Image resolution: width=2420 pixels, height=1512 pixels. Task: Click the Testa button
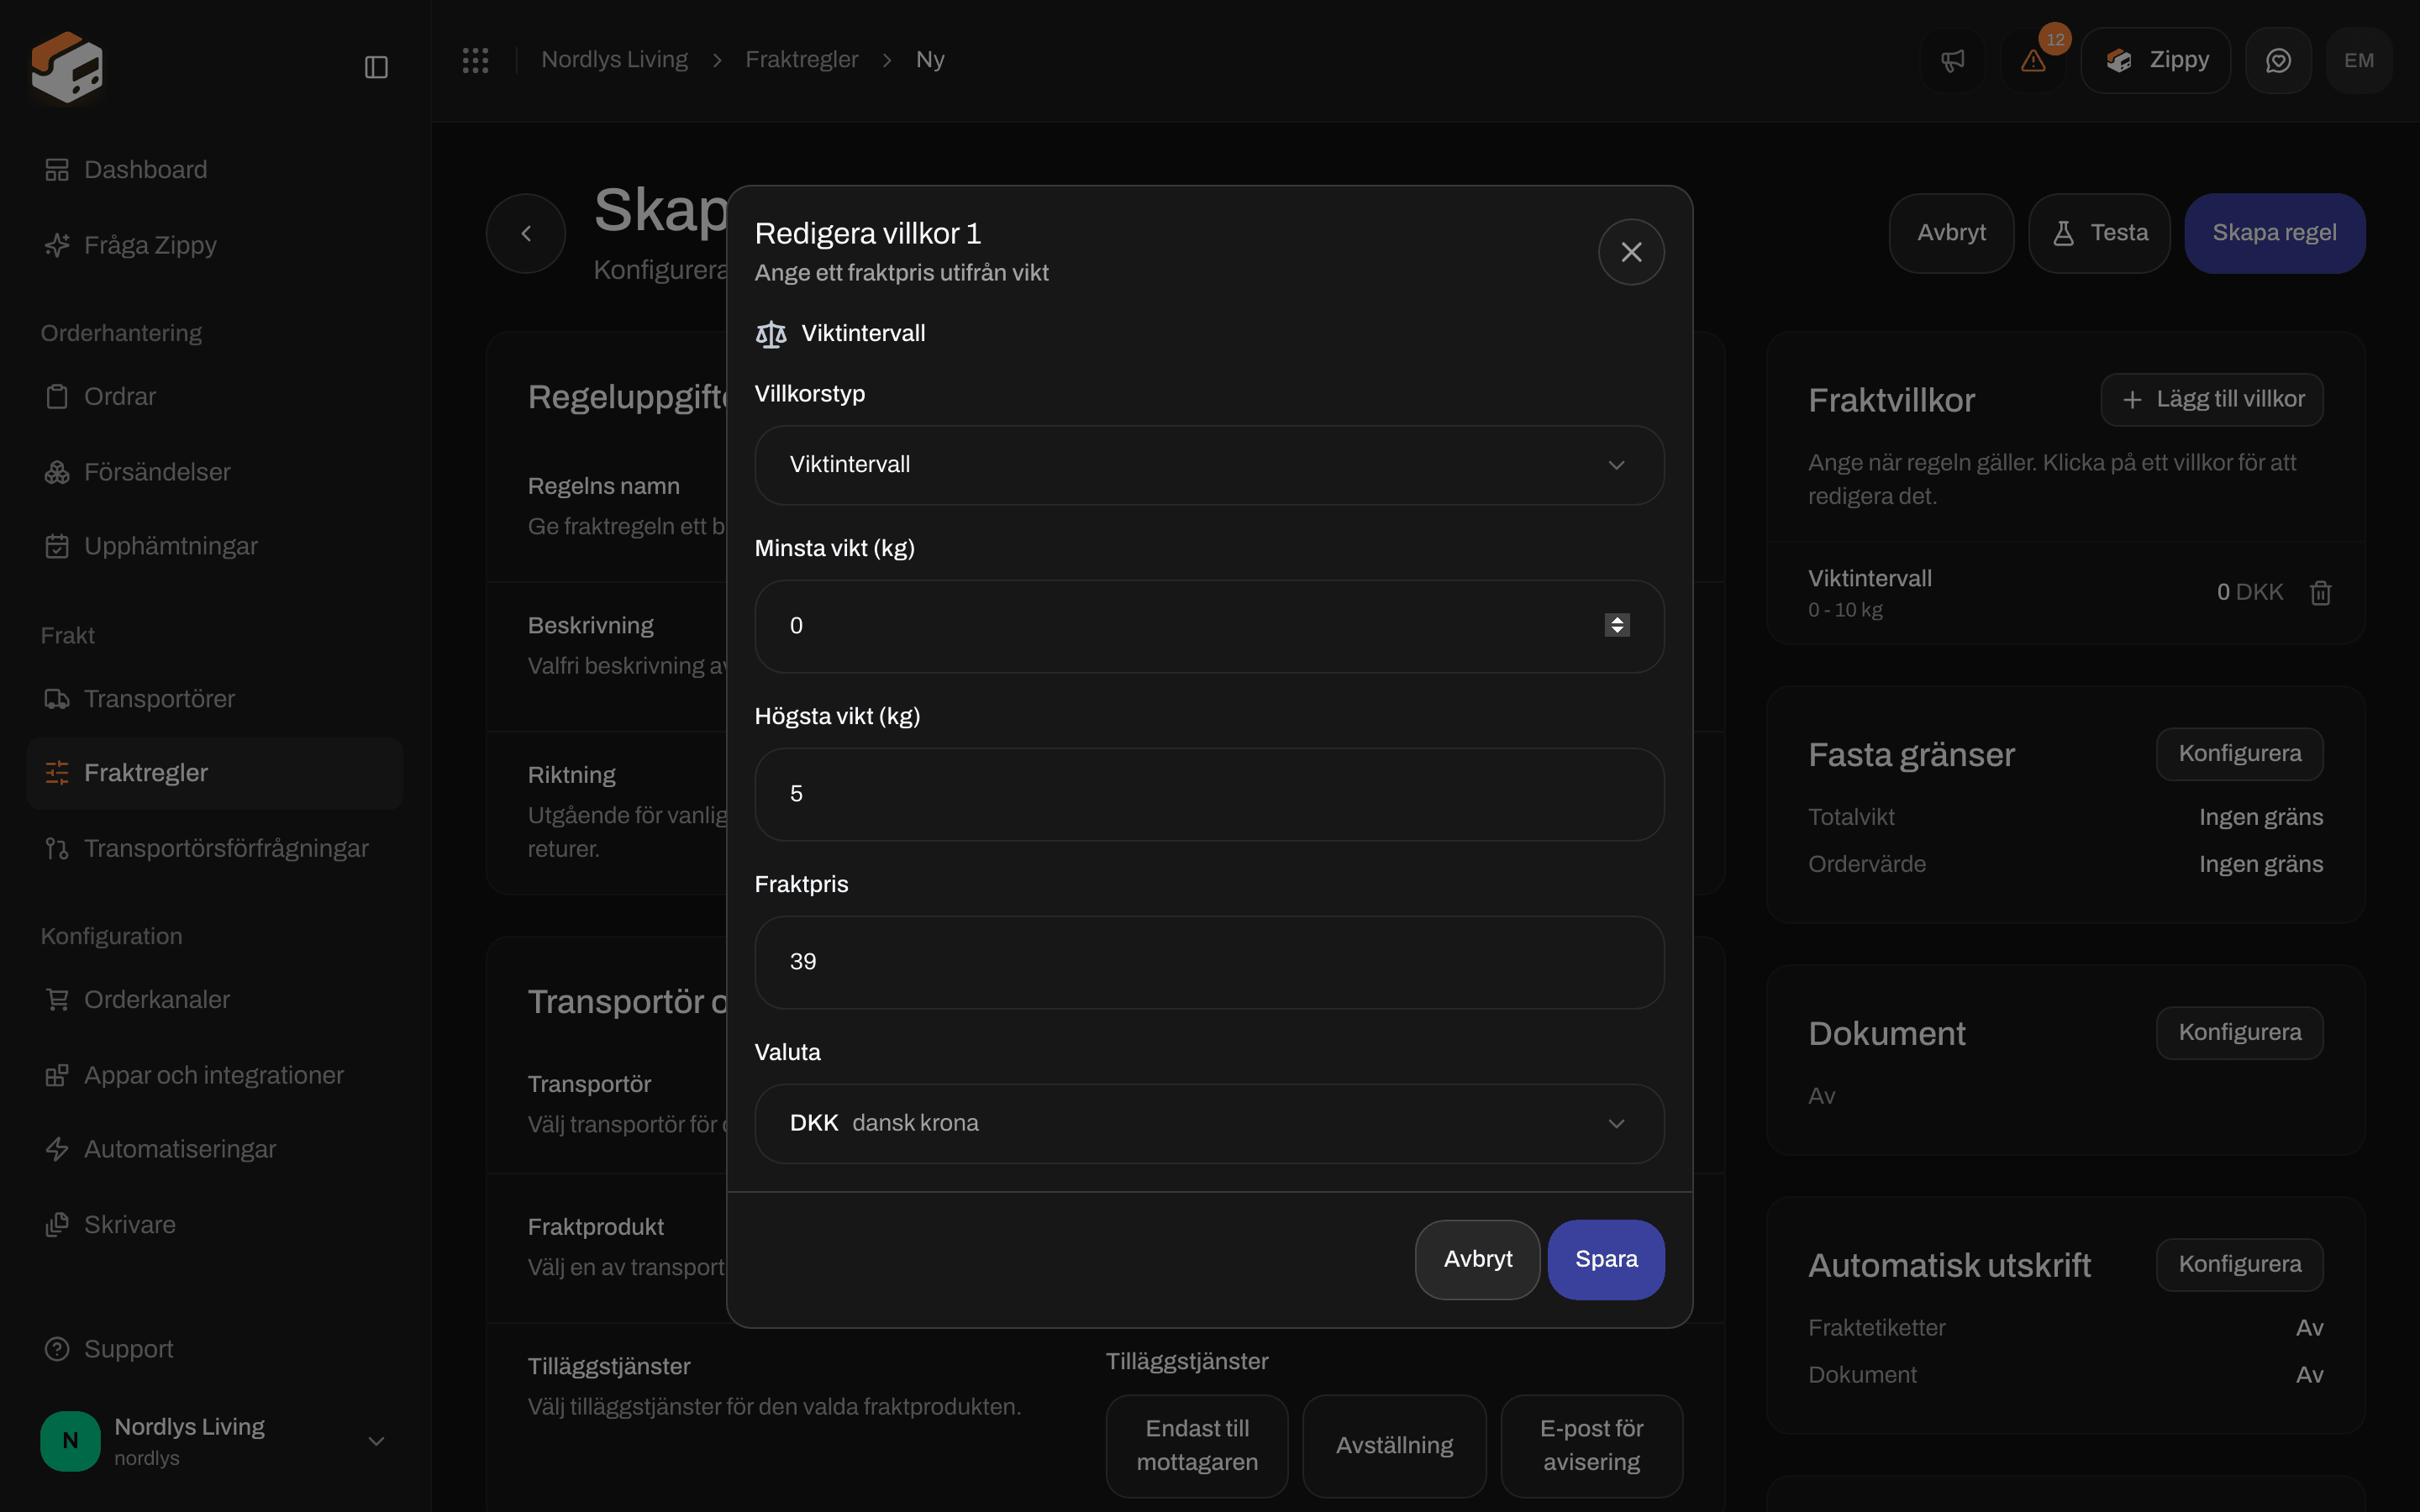coord(2099,233)
